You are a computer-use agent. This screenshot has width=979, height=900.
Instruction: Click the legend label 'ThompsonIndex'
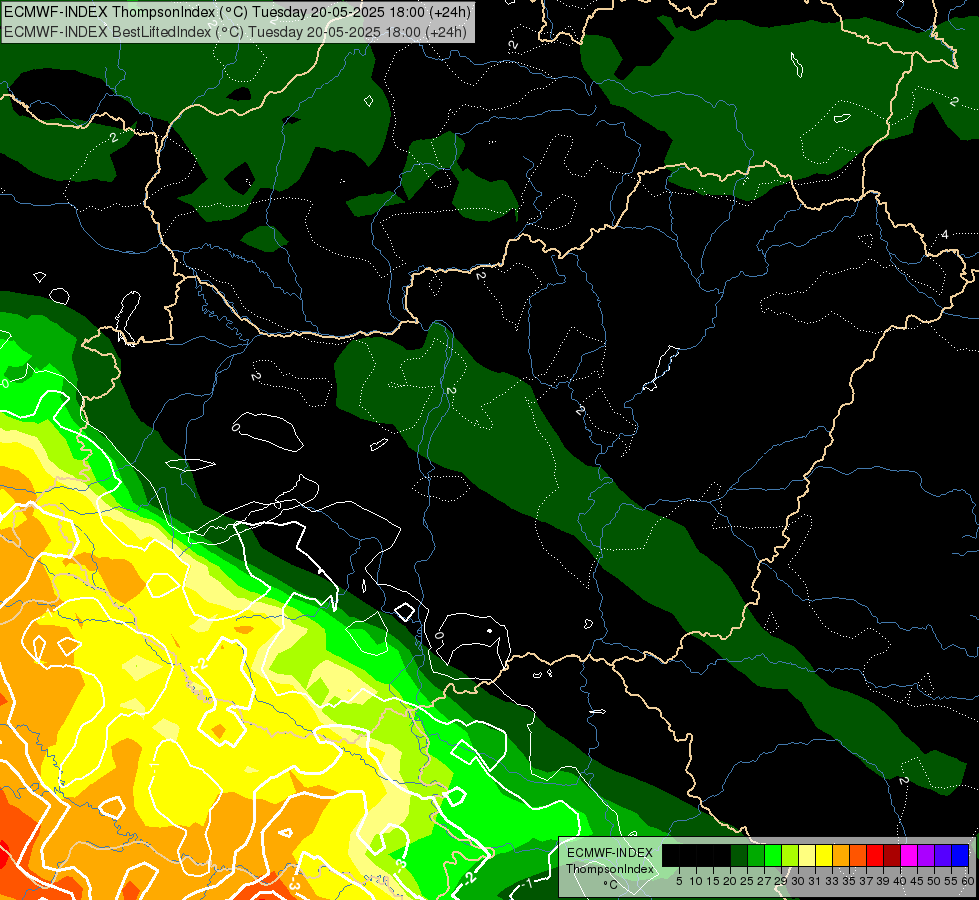point(610,869)
